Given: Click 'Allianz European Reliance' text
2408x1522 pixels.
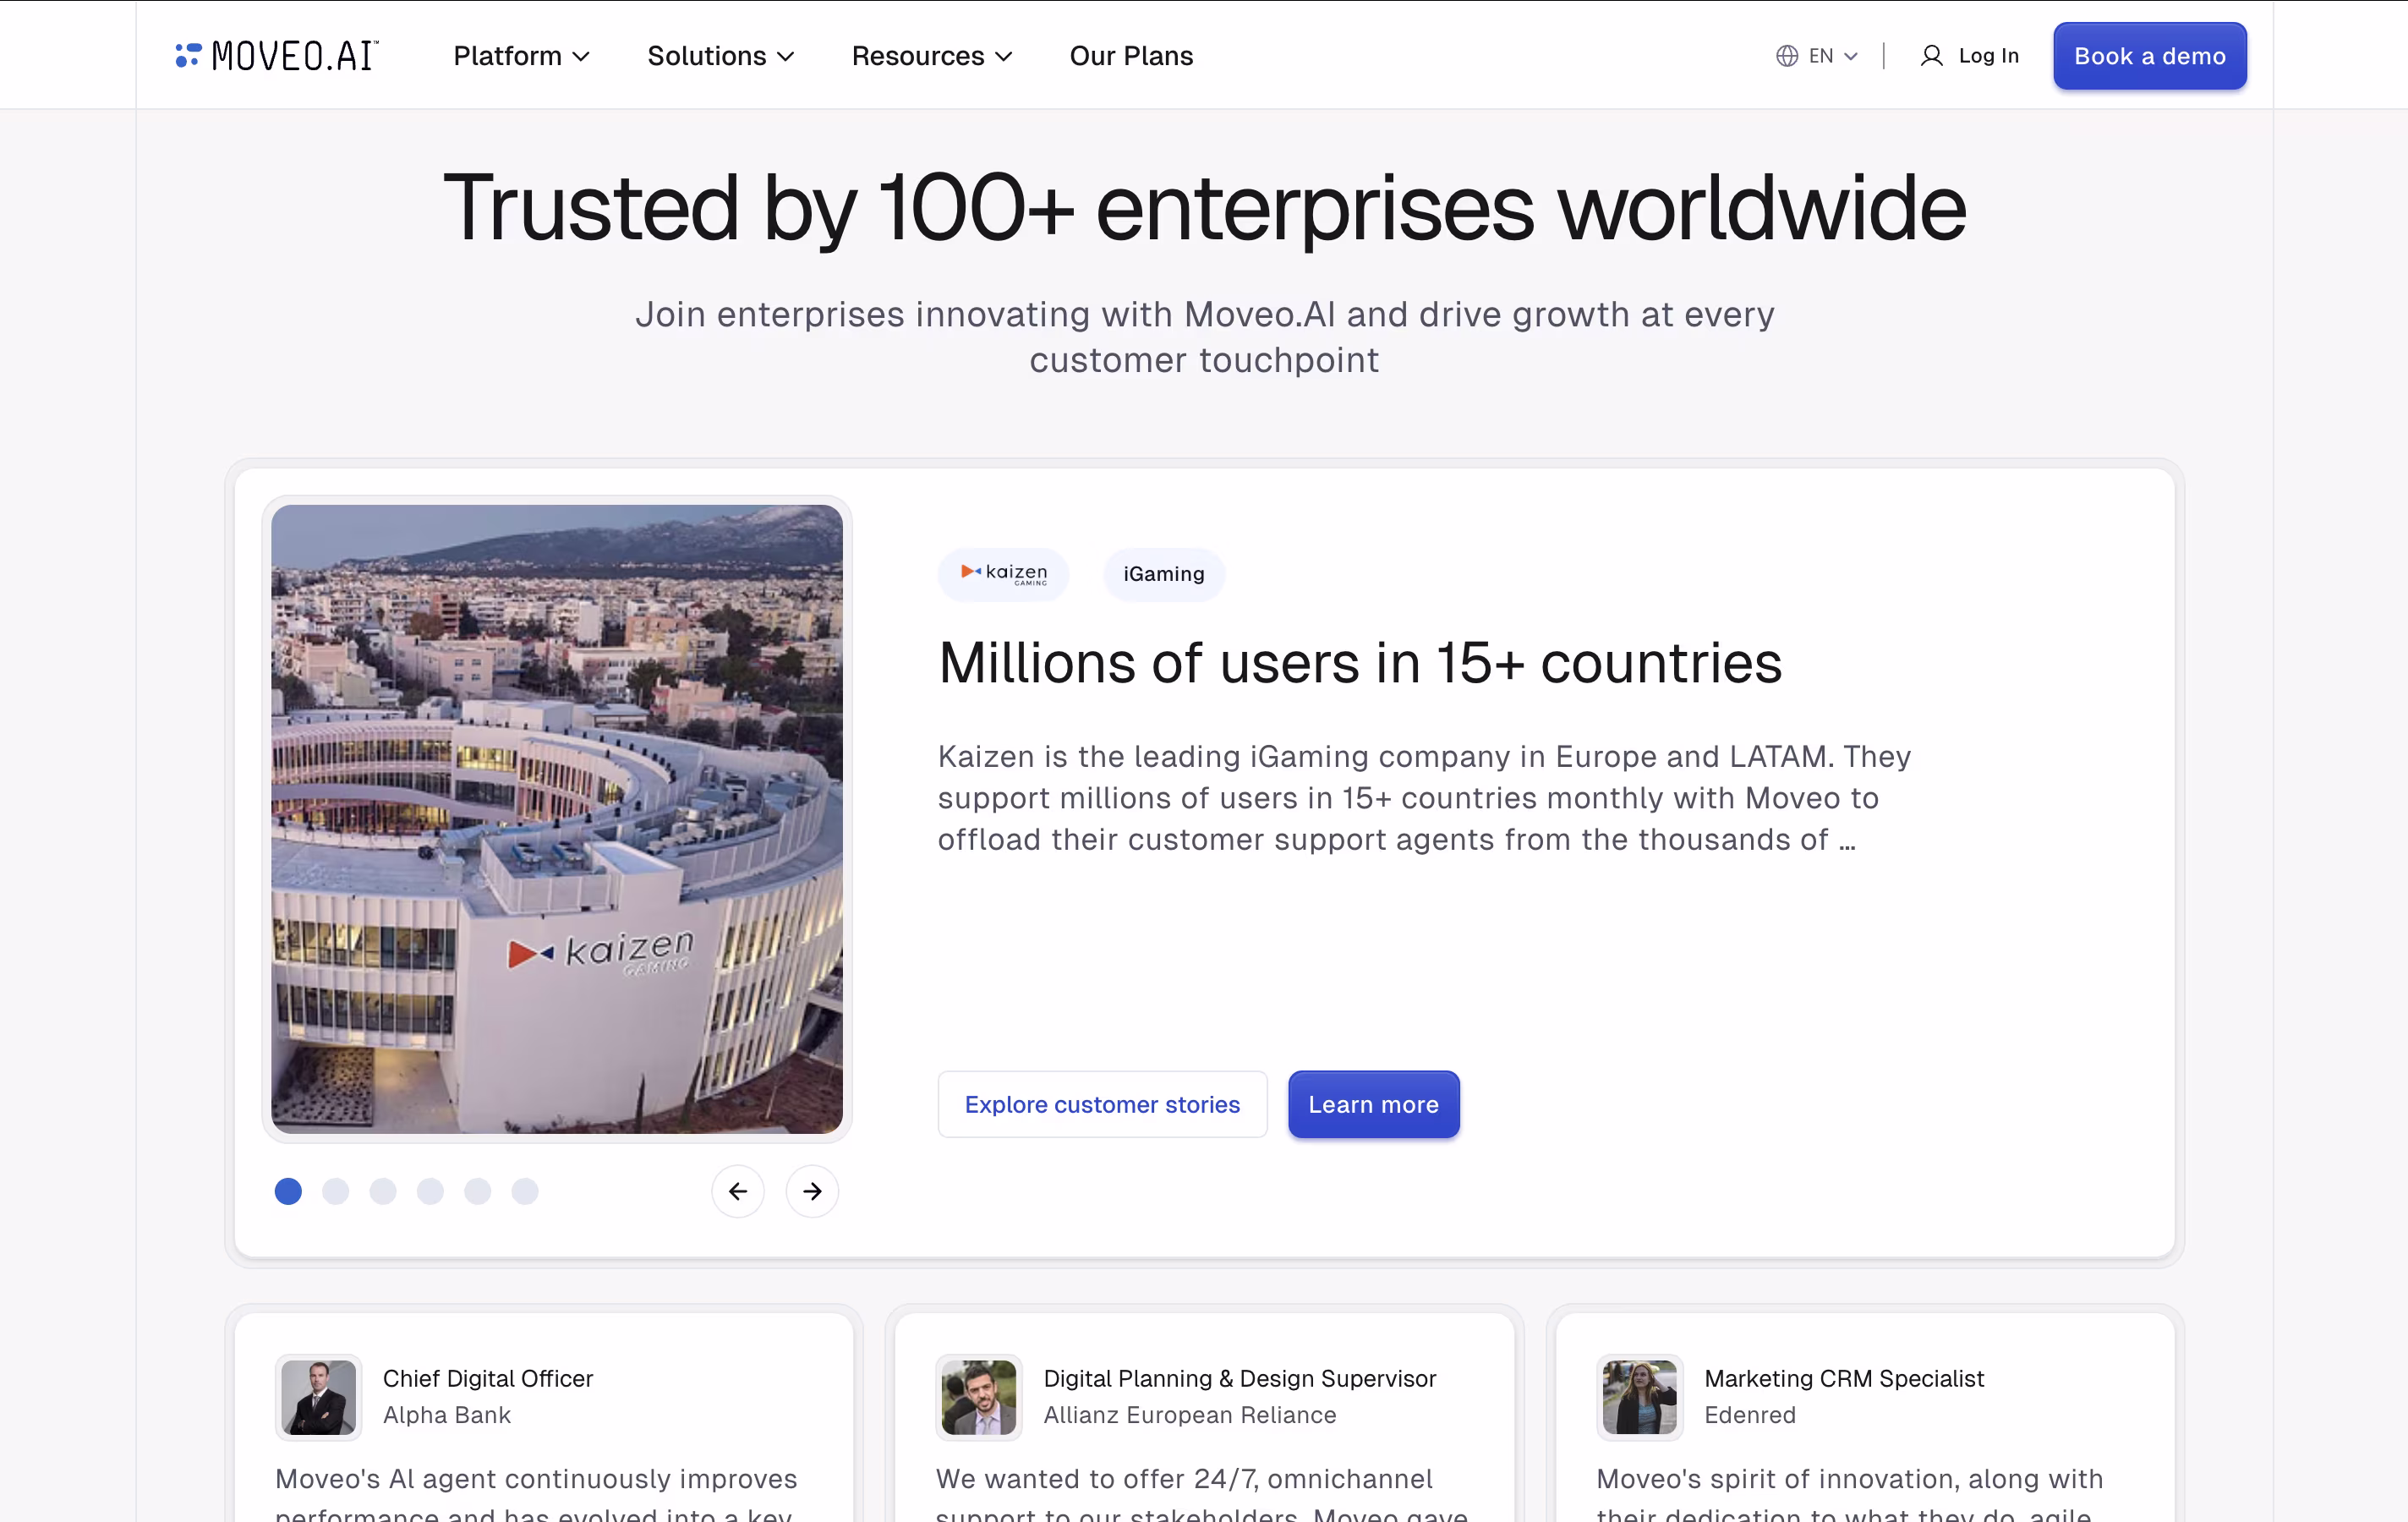Looking at the screenshot, I should coord(1190,1415).
